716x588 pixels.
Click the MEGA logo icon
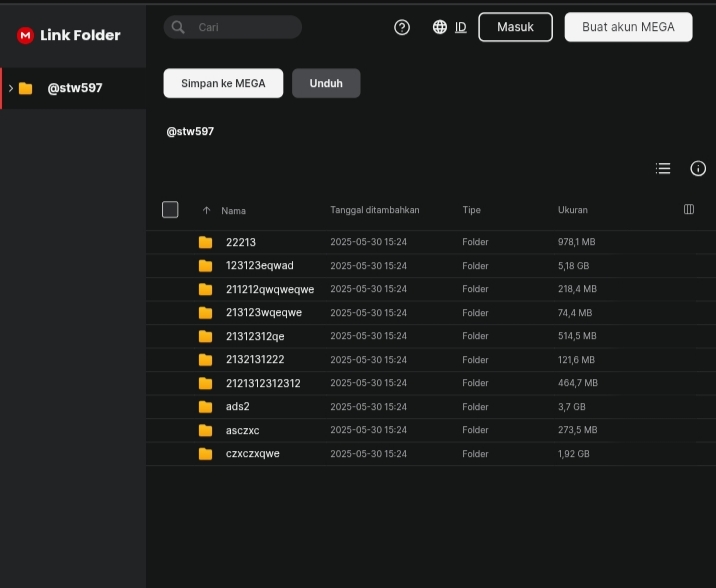click(x=26, y=35)
